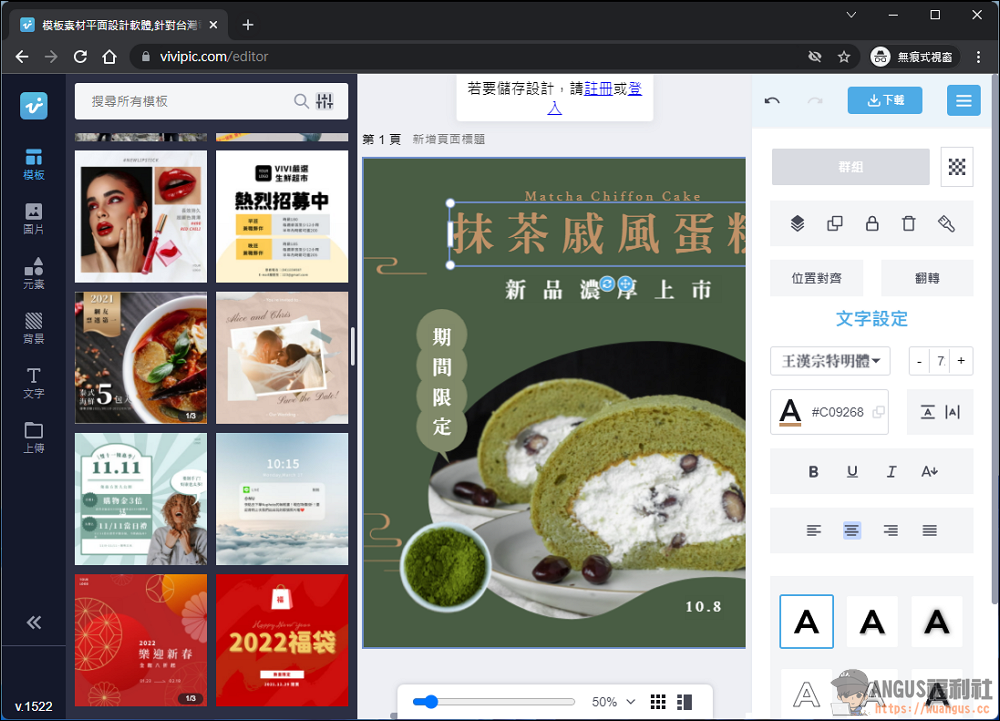
Task: Lock the selected element
Action: click(872, 223)
